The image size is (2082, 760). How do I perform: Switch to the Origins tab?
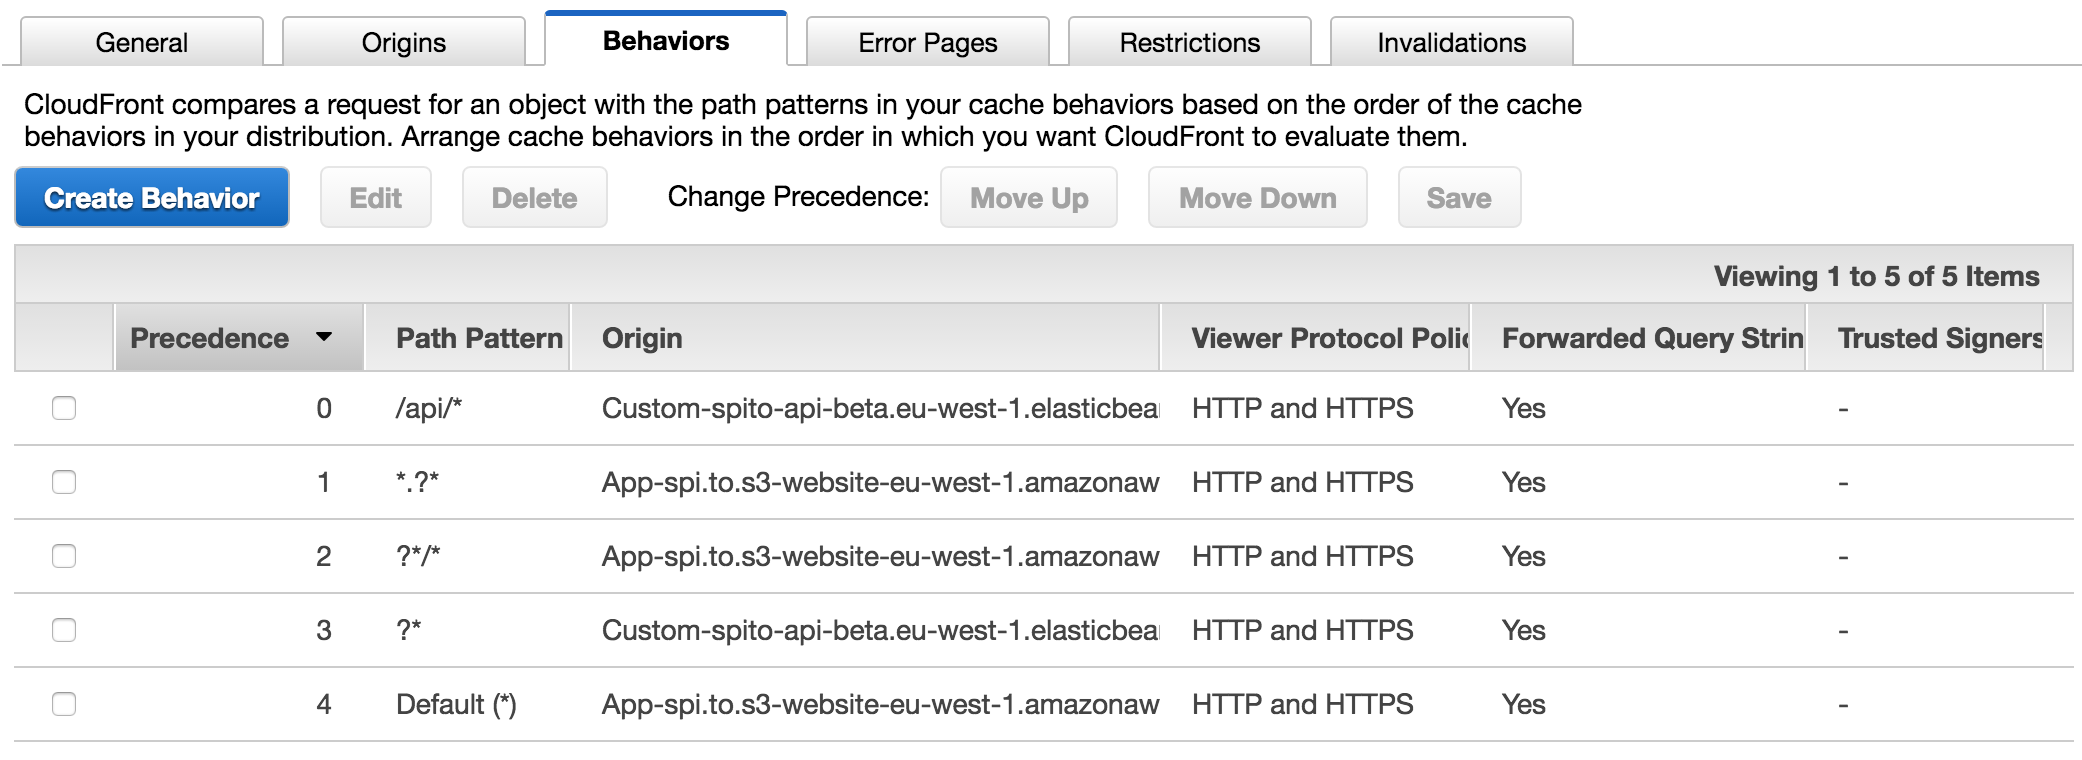coord(404,42)
